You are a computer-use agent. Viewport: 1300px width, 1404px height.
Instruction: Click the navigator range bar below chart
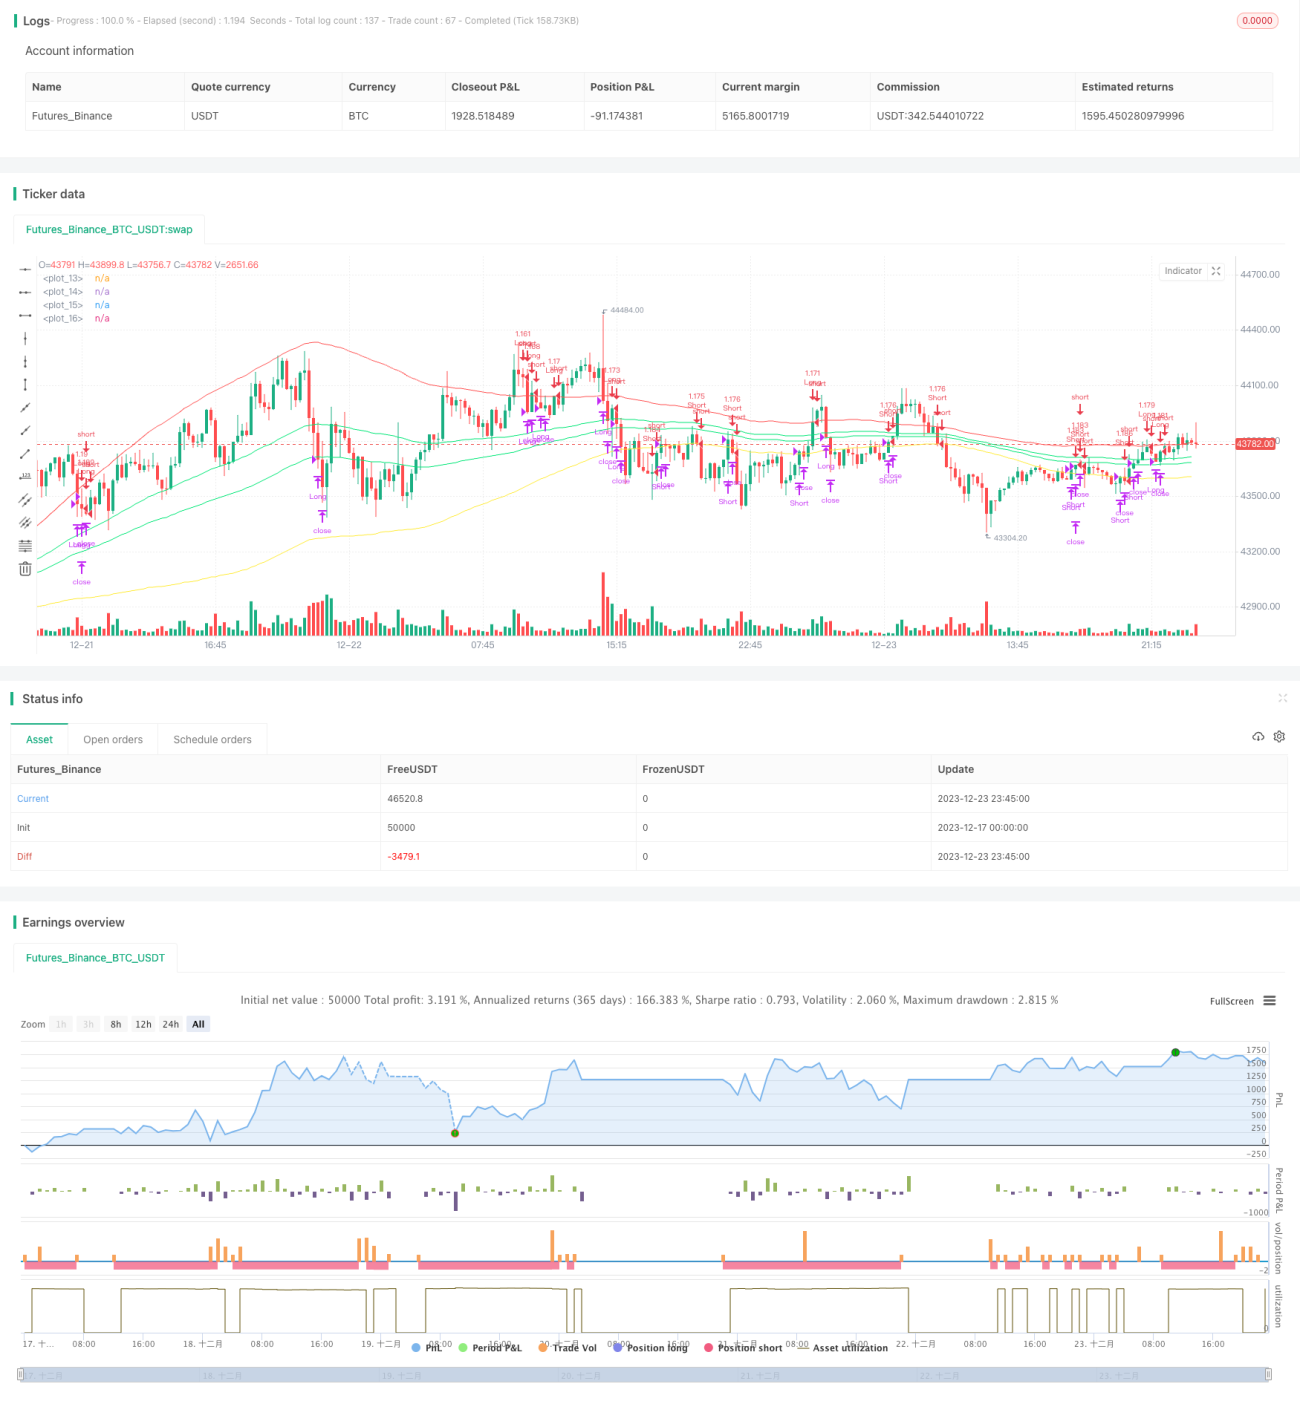(645, 1375)
